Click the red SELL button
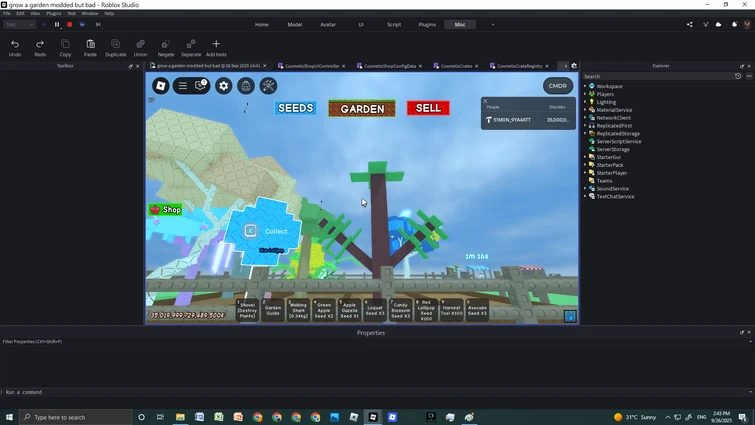 (x=428, y=108)
